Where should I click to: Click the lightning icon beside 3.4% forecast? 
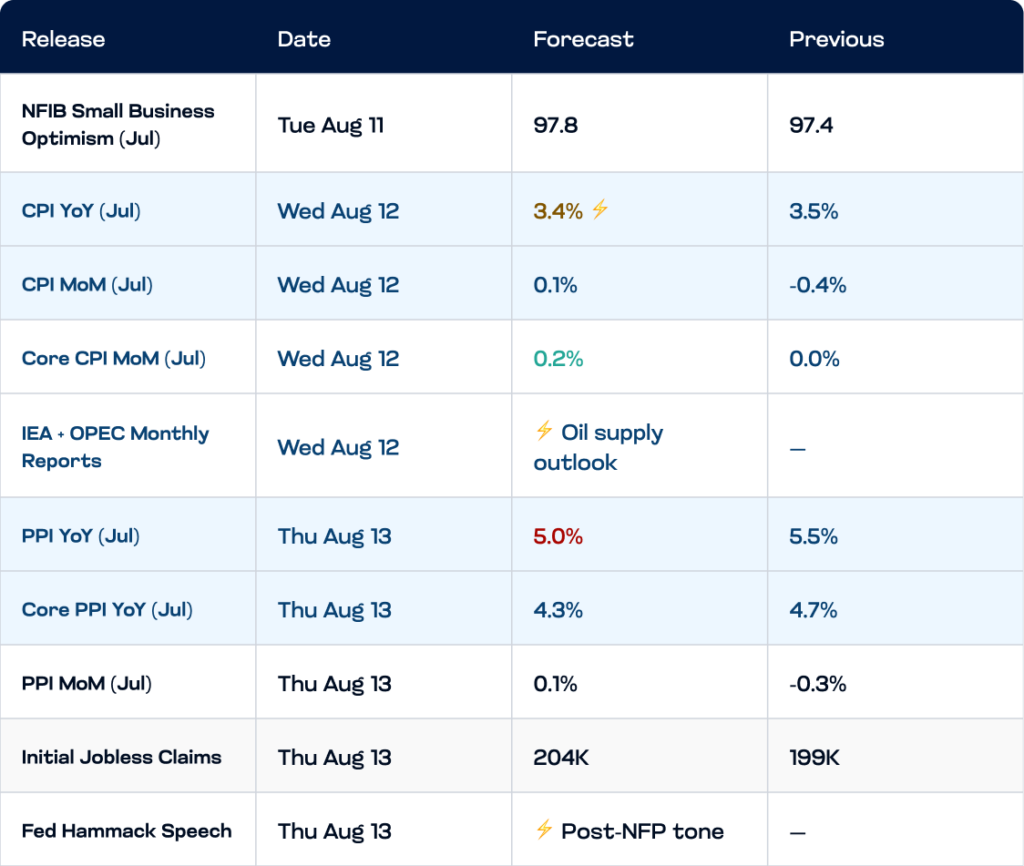tap(600, 209)
